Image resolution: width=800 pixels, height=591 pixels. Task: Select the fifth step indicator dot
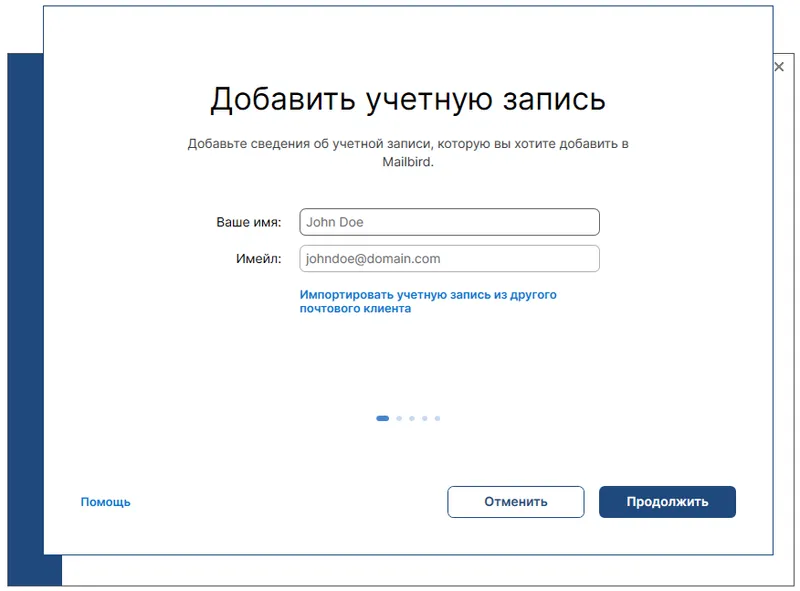(437, 418)
